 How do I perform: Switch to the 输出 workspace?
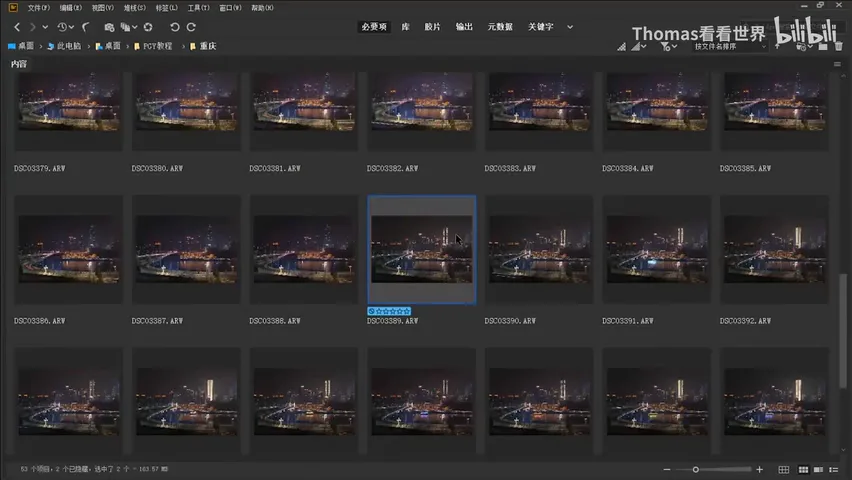point(464,27)
